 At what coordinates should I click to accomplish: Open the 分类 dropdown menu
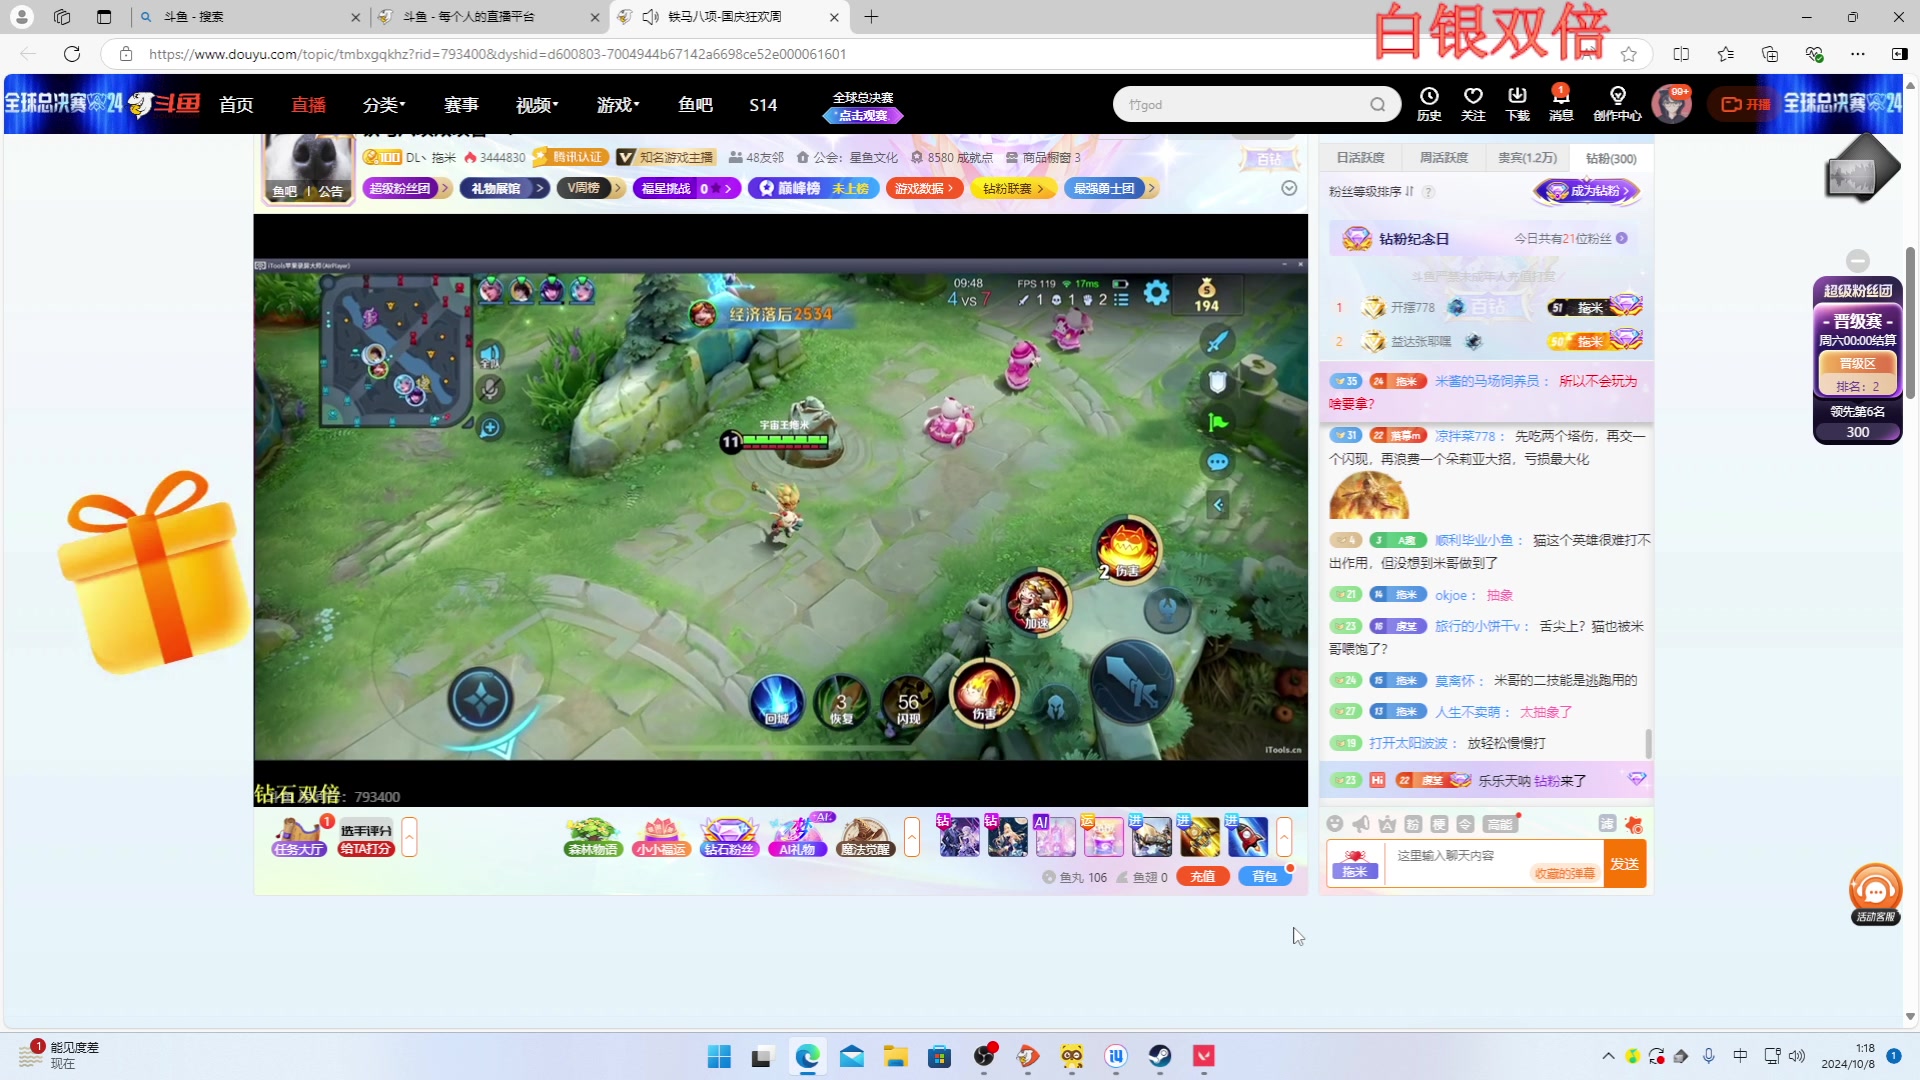pos(384,104)
